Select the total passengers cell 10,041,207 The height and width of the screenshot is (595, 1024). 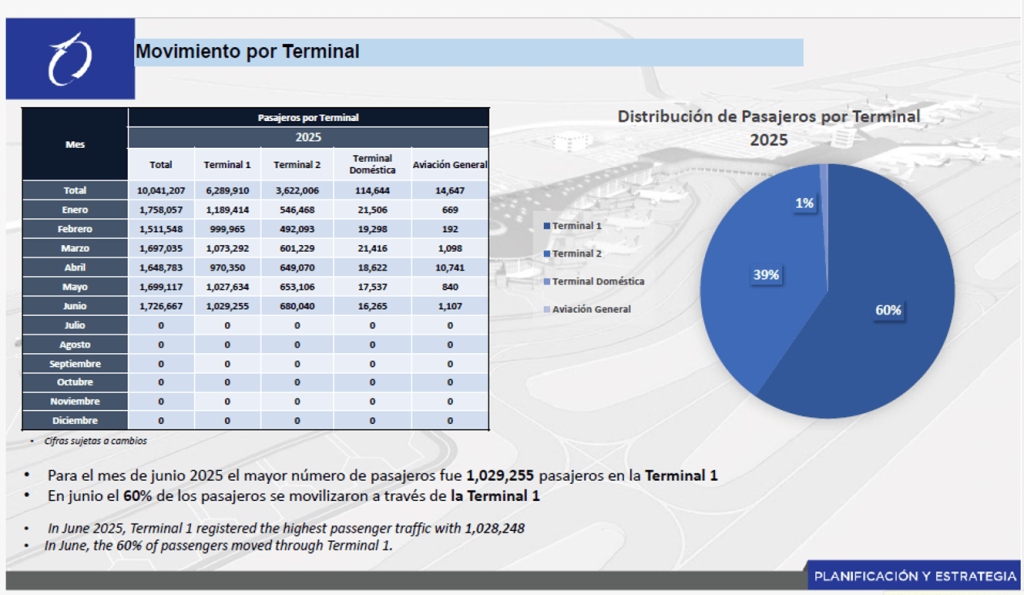[x=161, y=190]
